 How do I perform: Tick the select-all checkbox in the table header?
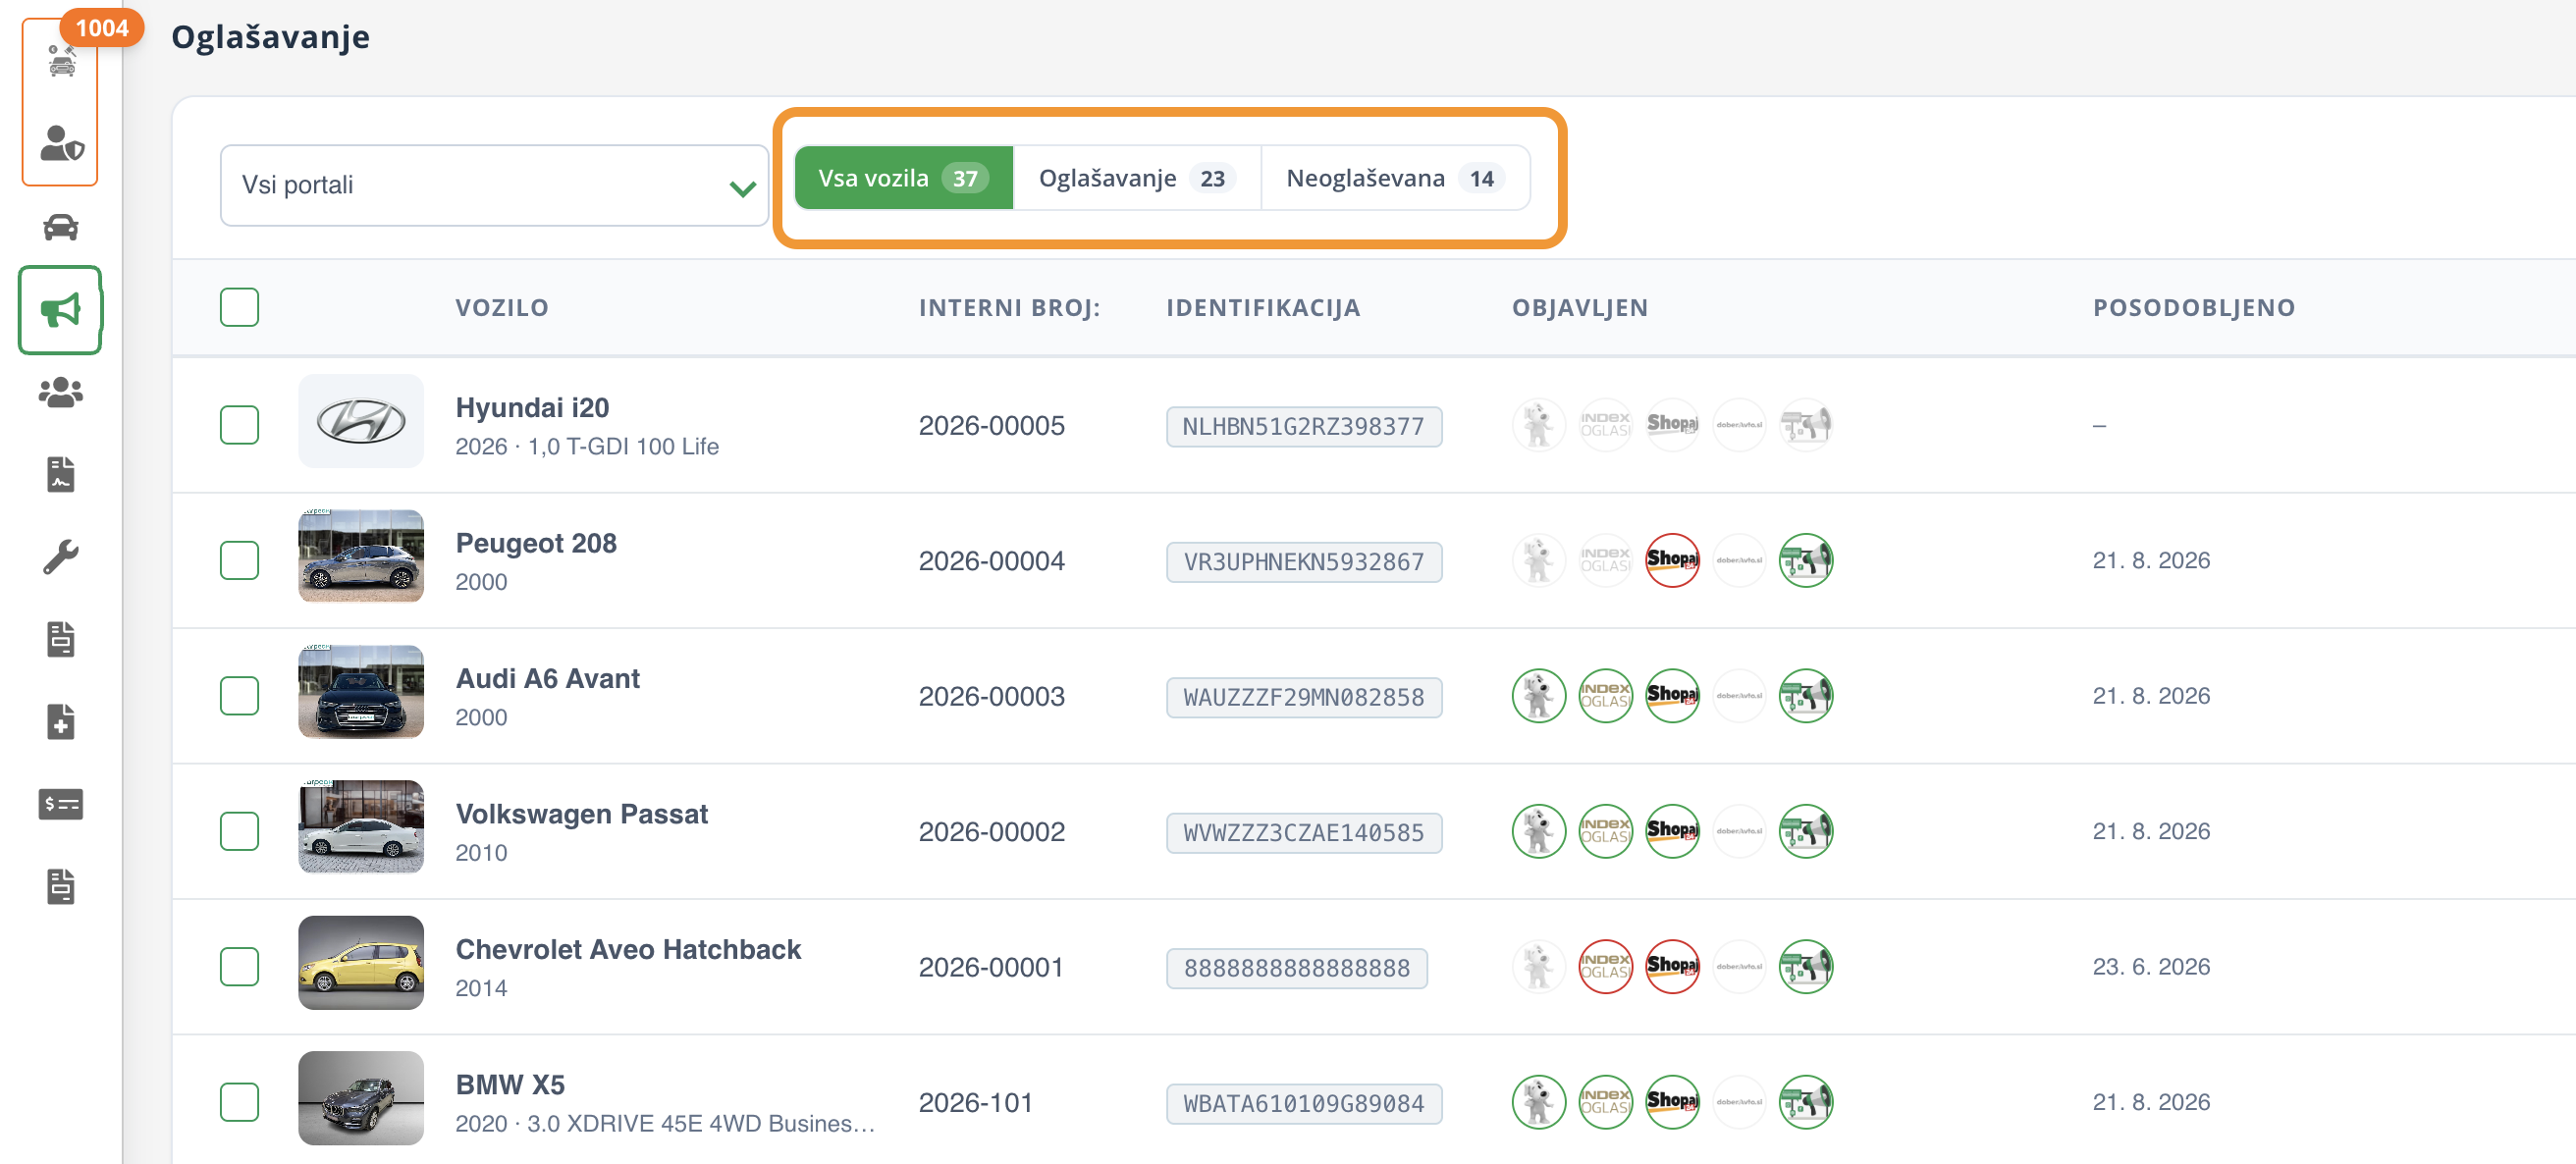point(239,307)
